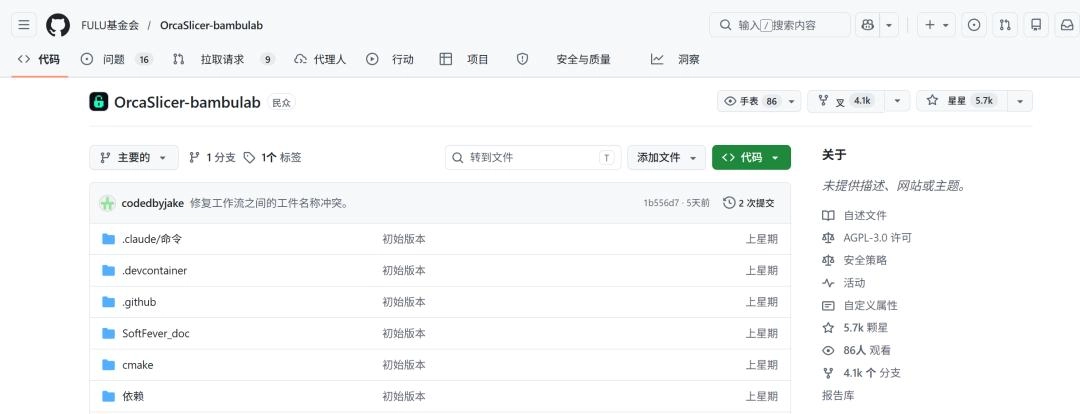View the 2 次提交 commit history

[749, 203]
